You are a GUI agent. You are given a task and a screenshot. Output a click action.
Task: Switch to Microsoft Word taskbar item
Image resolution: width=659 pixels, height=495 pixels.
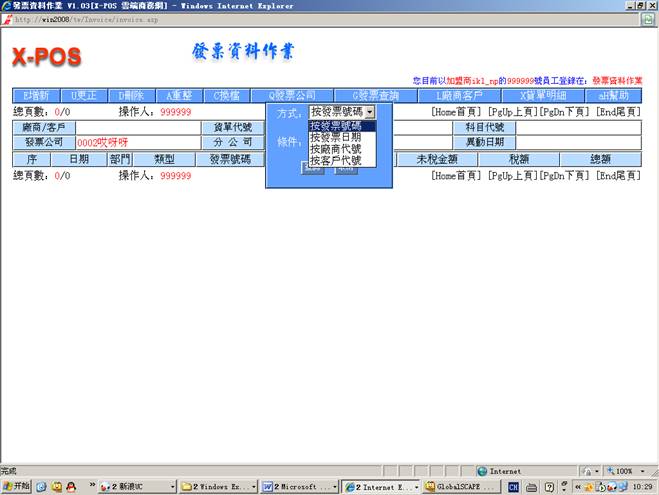coord(298,486)
